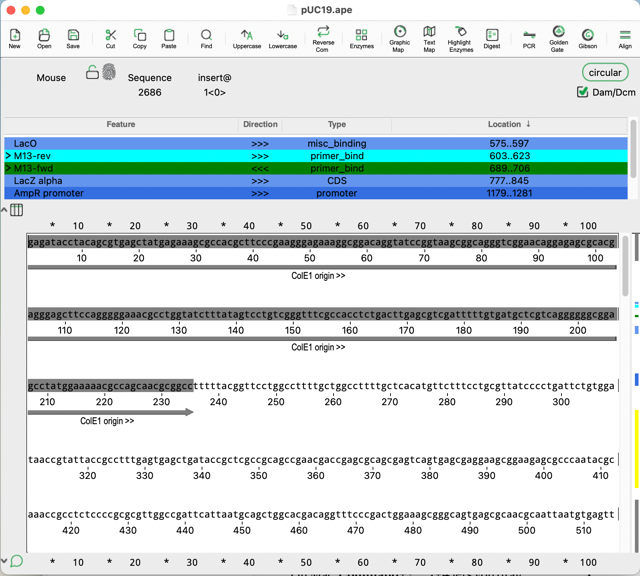Select the LacO feature row
This screenshot has height=576, width=640.
point(316,143)
